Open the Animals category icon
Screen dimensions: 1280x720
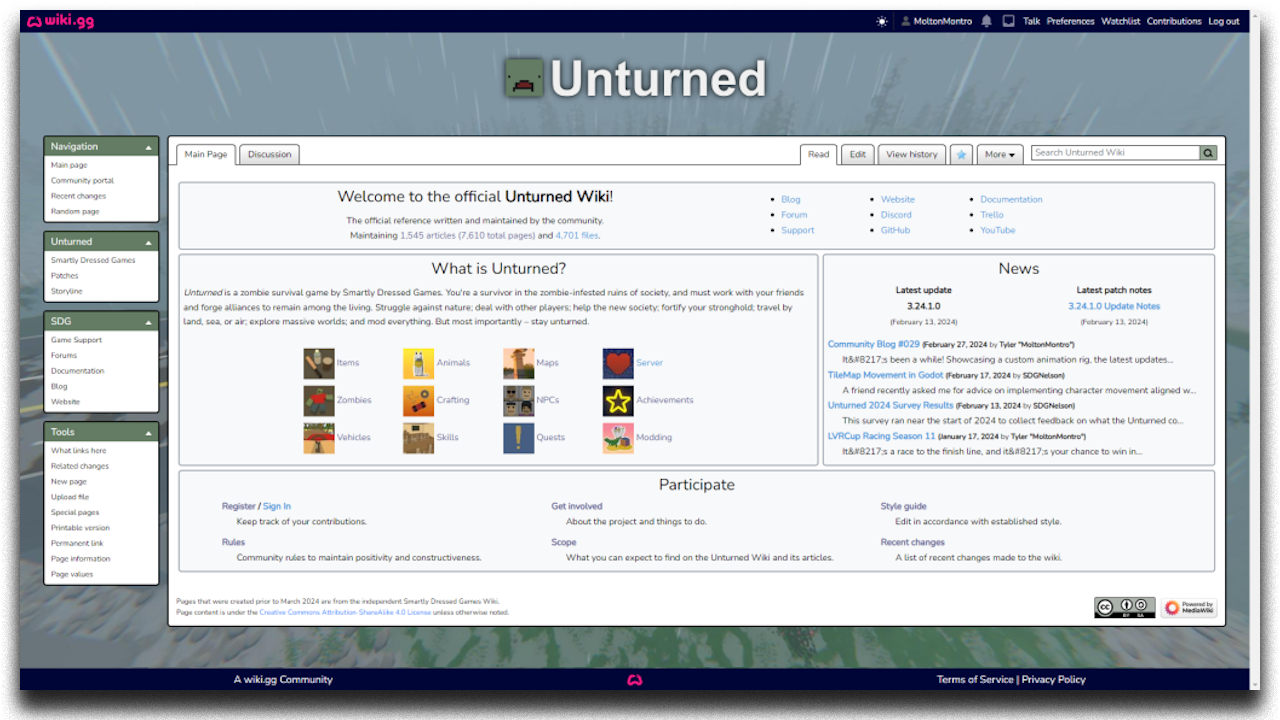coord(419,363)
